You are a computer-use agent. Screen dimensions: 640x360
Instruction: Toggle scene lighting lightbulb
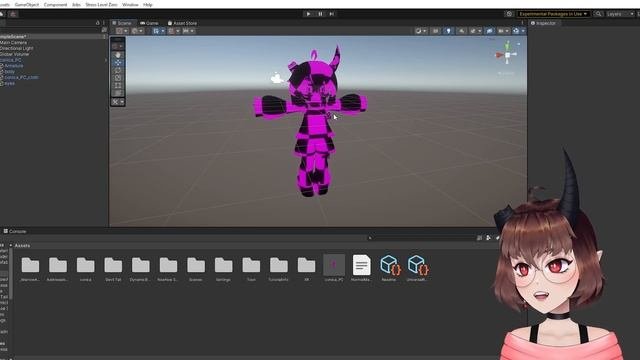click(x=448, y=31)
